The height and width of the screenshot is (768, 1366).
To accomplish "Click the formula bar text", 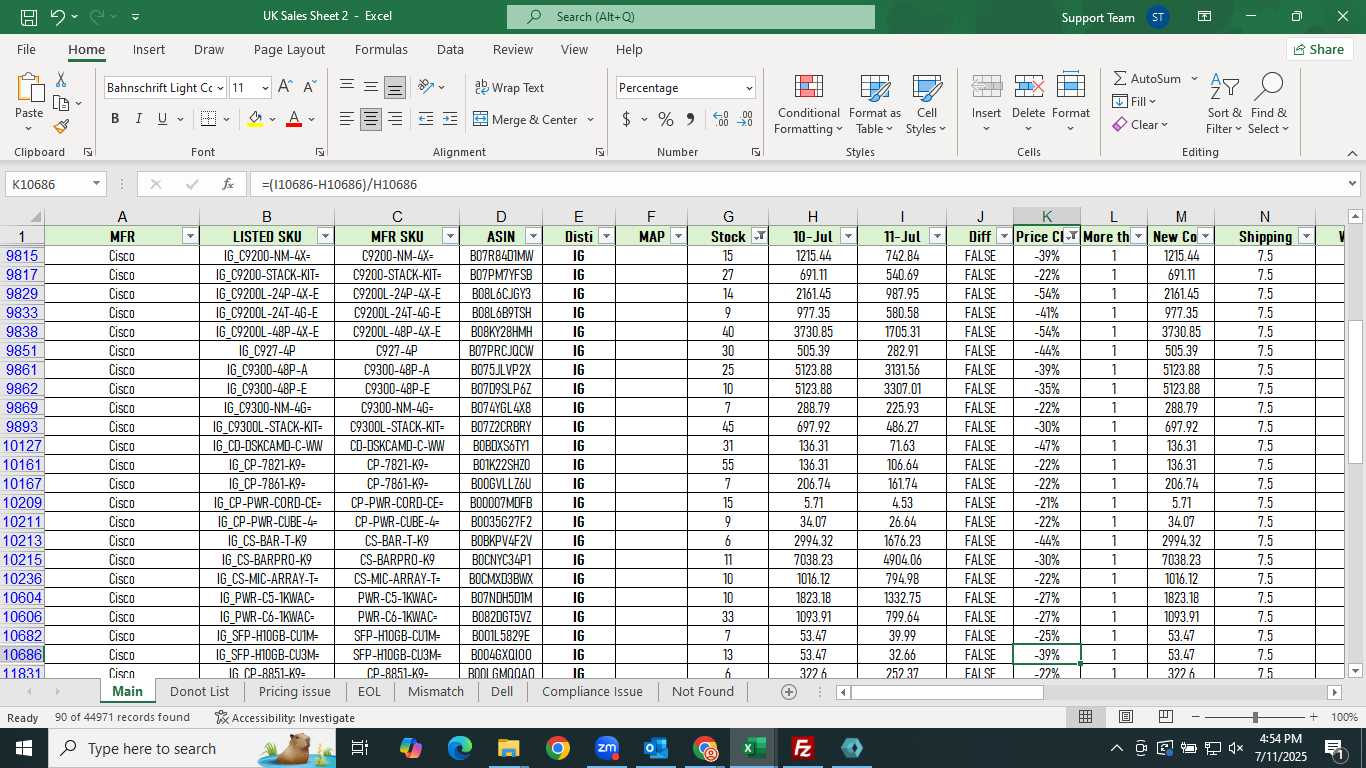I will point(340,184).
